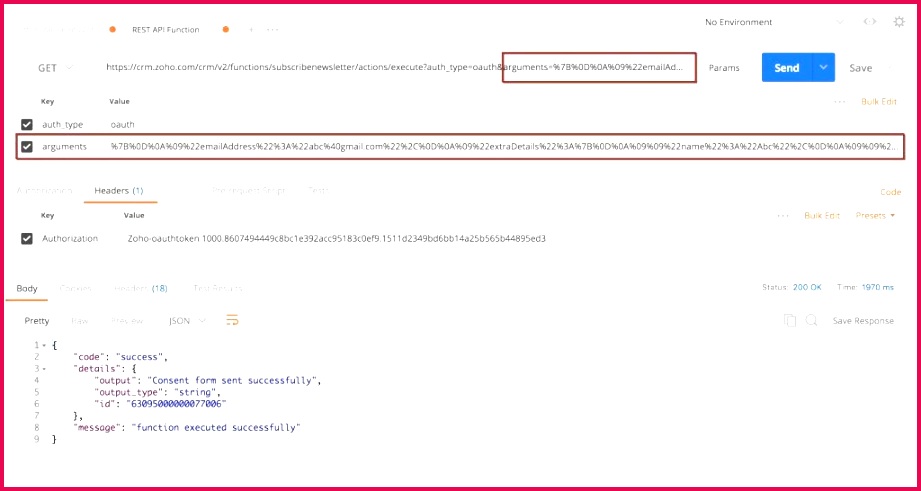The width and height of the screenshot is (921, 491).
Task: Click the Params button
Action: coord(724,68)
